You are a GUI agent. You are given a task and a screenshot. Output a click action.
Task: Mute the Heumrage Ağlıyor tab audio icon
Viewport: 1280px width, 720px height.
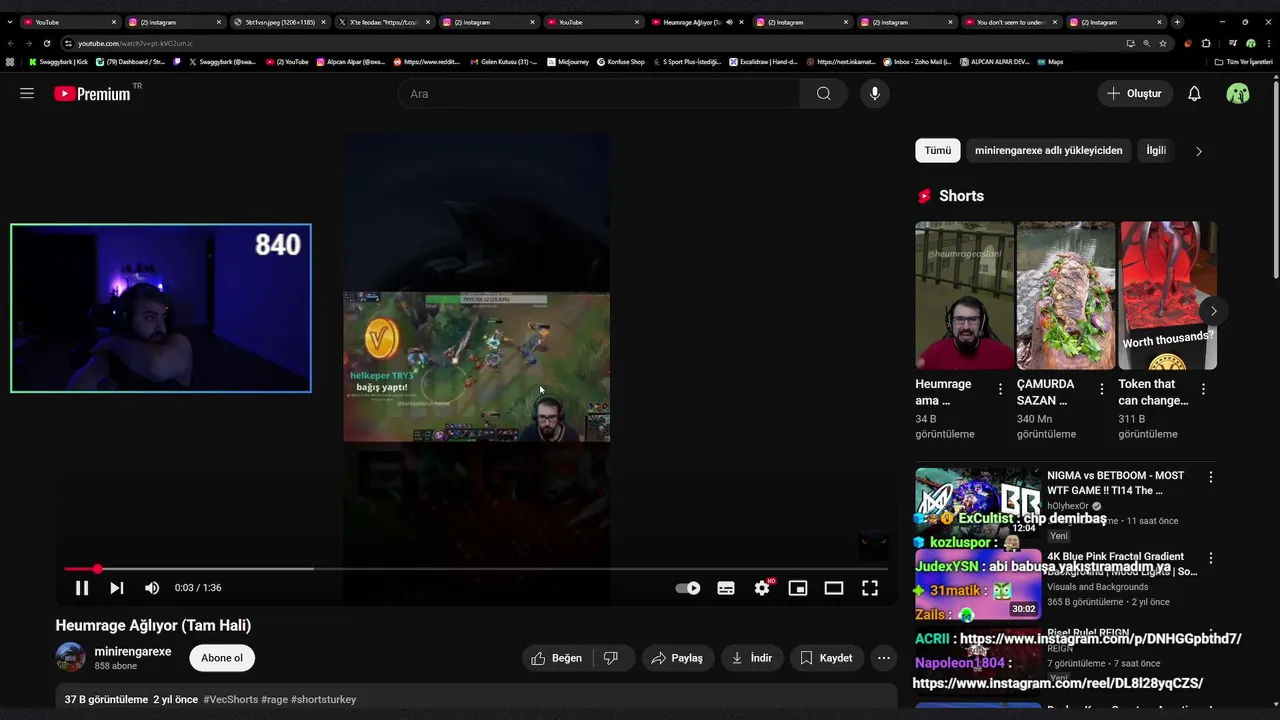(x=729, y=22)
